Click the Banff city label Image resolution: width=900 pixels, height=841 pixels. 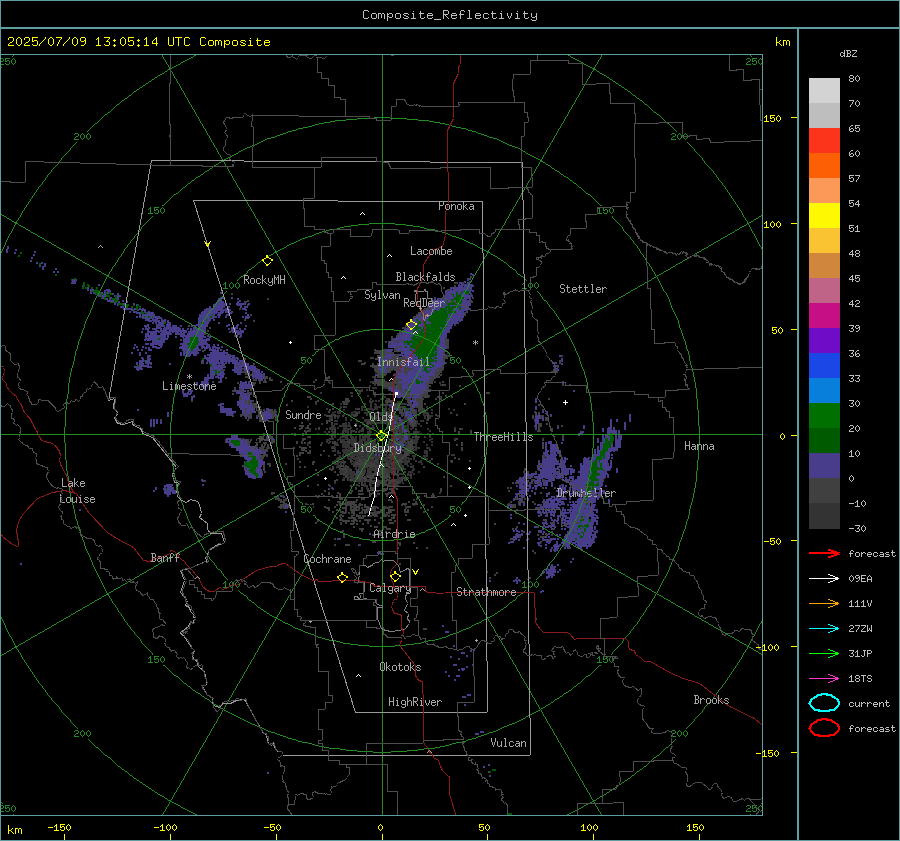(x=165, y=557)
